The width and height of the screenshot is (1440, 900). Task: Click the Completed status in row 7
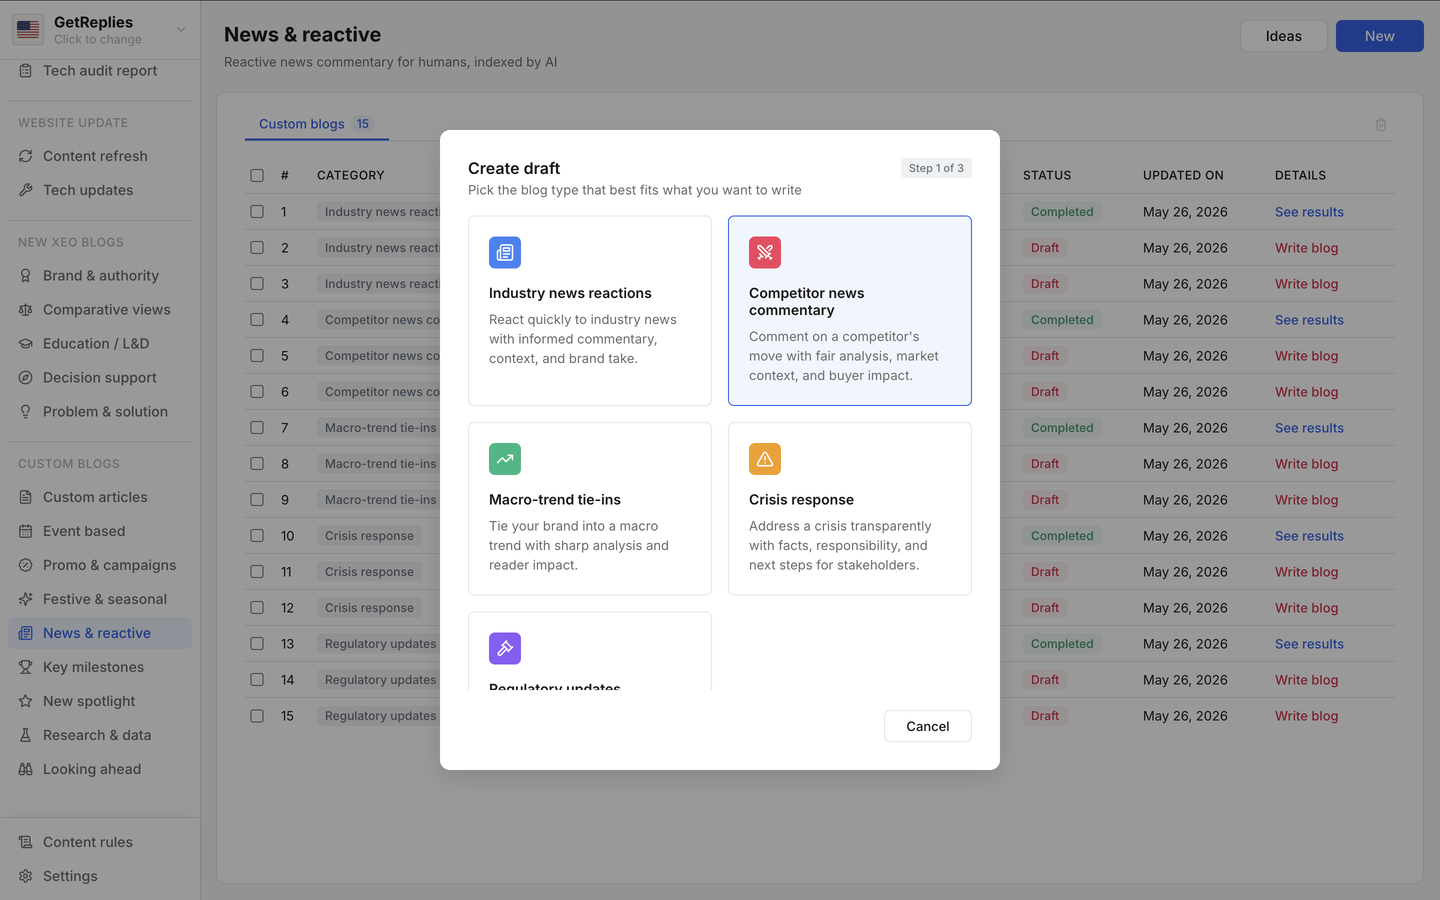[x=1062, y=428]
